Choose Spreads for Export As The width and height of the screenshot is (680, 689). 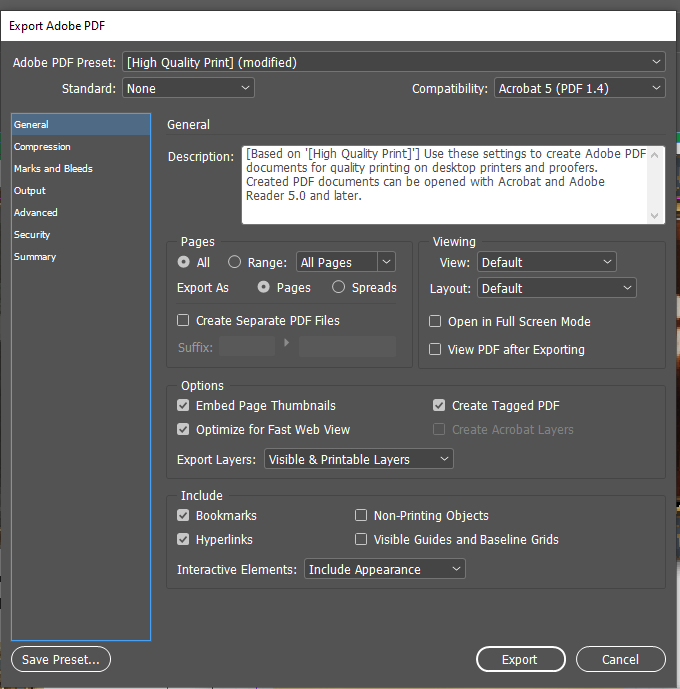point(339,288)
